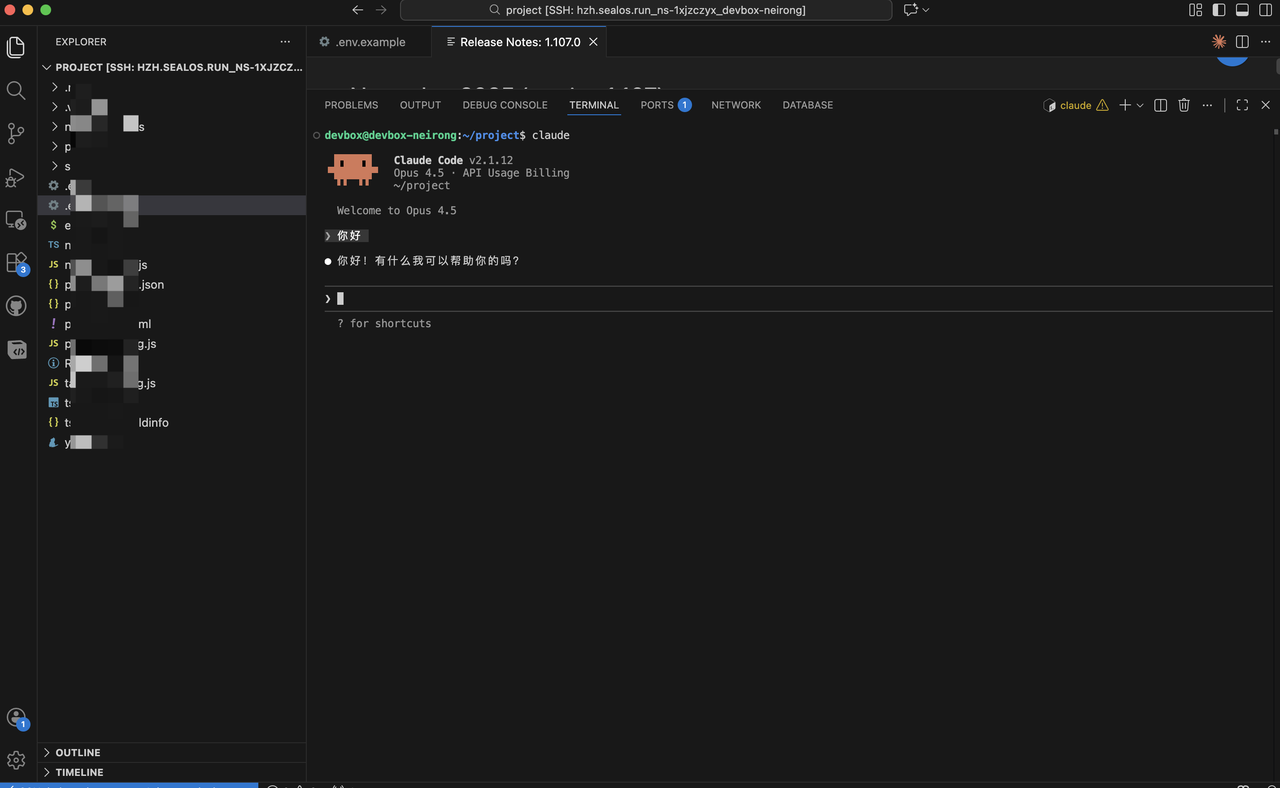This screenshot has width=1280, height=788.
Task: Kill the terminal with trash icon
Action: pos(1184,105)
